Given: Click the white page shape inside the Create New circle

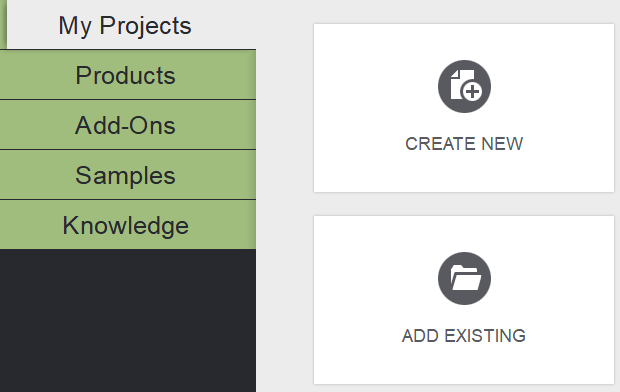Looking at the screenshot, I should (x=459, y=84).
